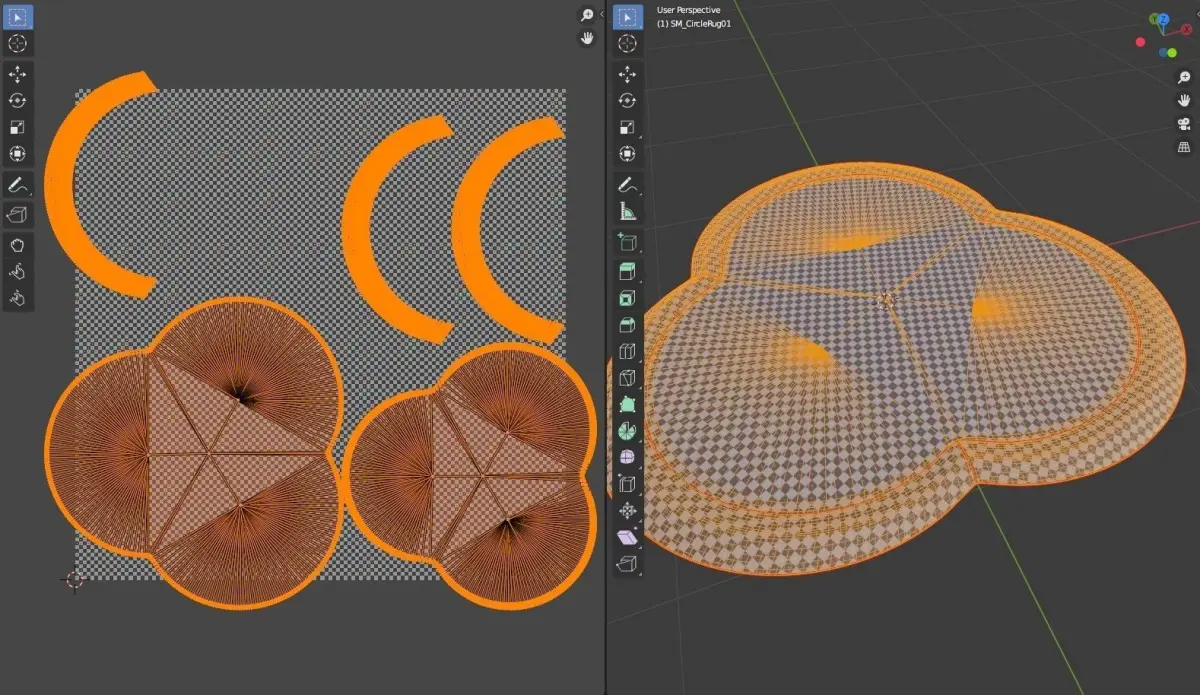
Task: Select the Loop Cut tool
Action: [x=627, y=351]
